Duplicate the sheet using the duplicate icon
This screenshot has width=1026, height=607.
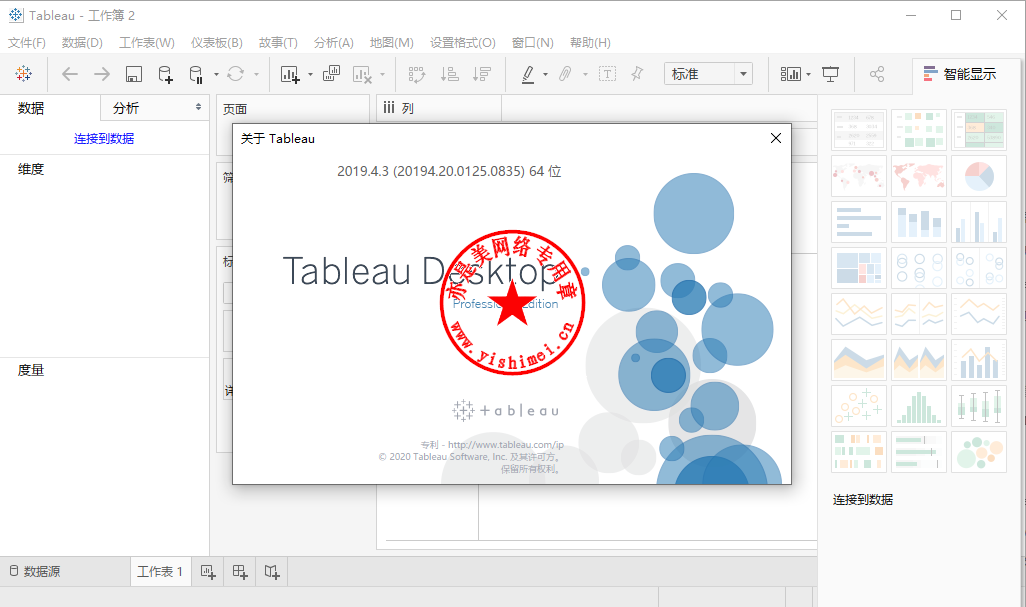[x=332, y=74]
